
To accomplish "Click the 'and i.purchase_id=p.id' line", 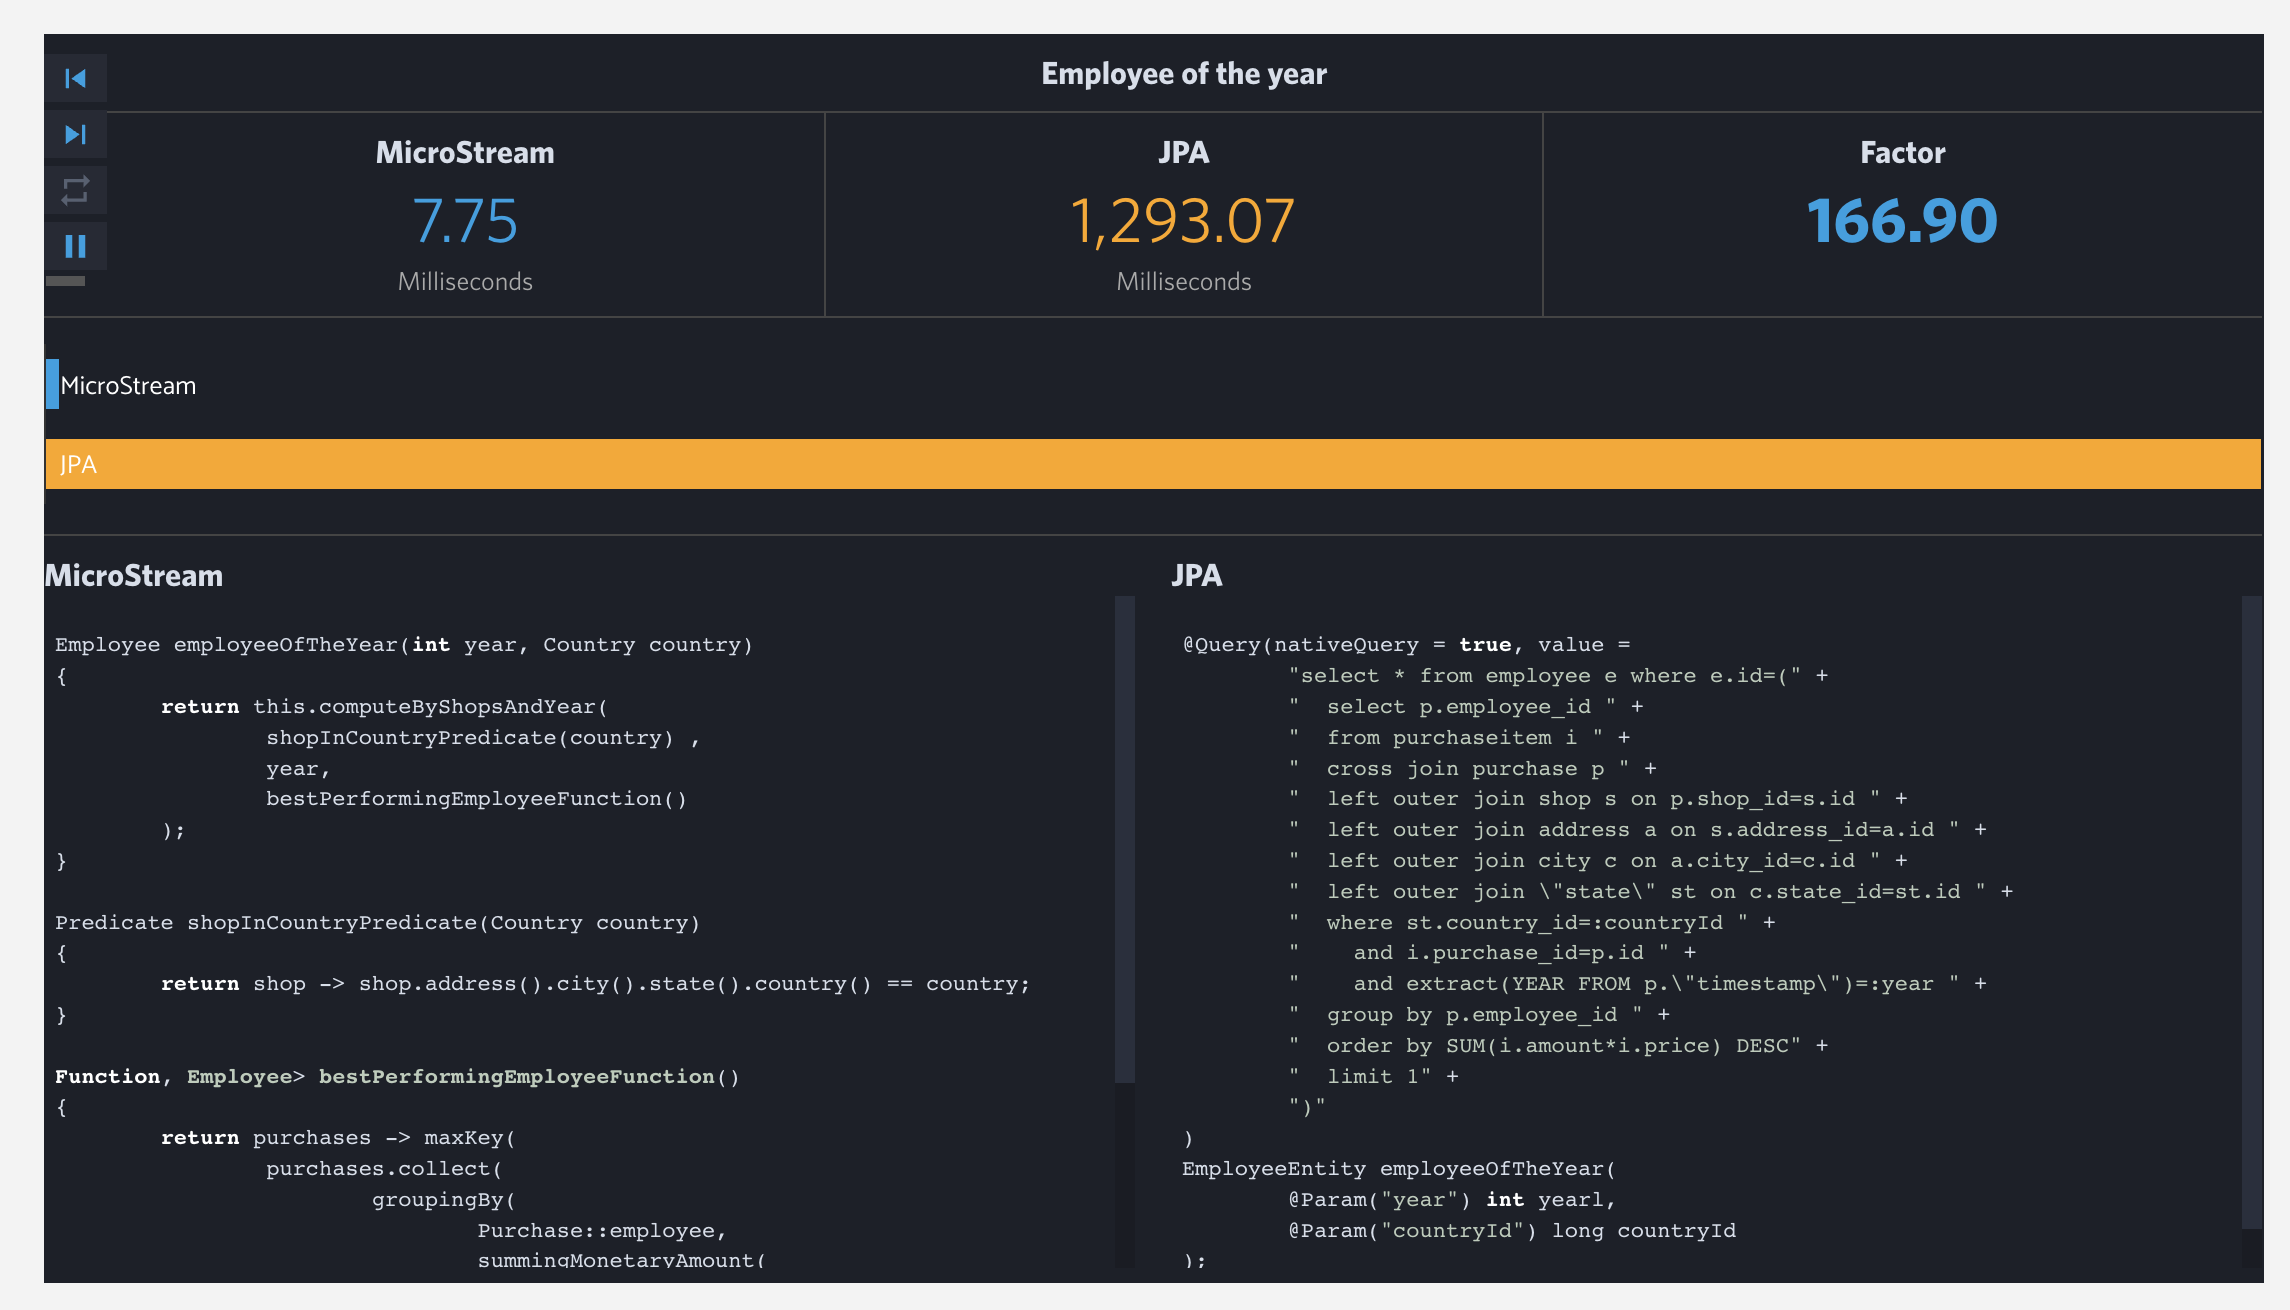I will [x=1493, y=953].
